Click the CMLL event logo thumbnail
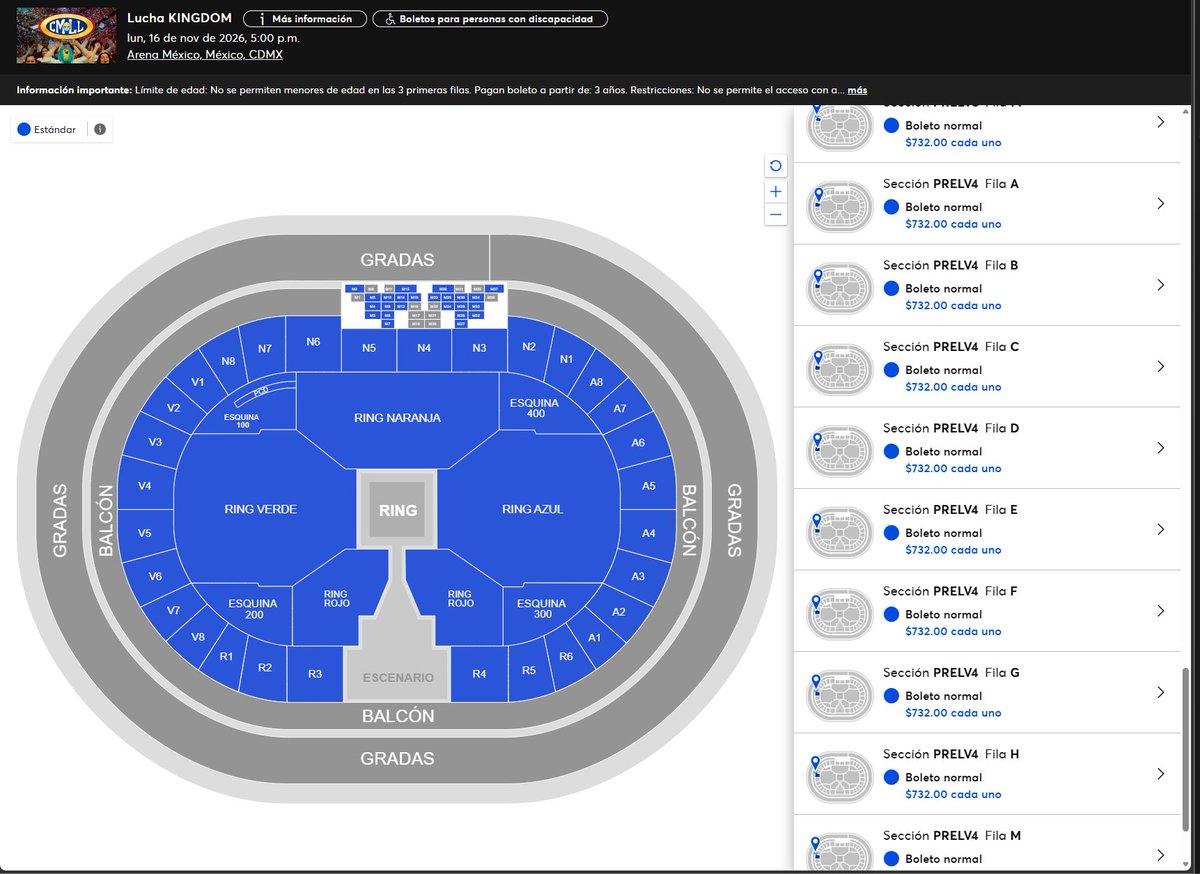This screenshot has width=1200, height=874. (x=66, y=35)
